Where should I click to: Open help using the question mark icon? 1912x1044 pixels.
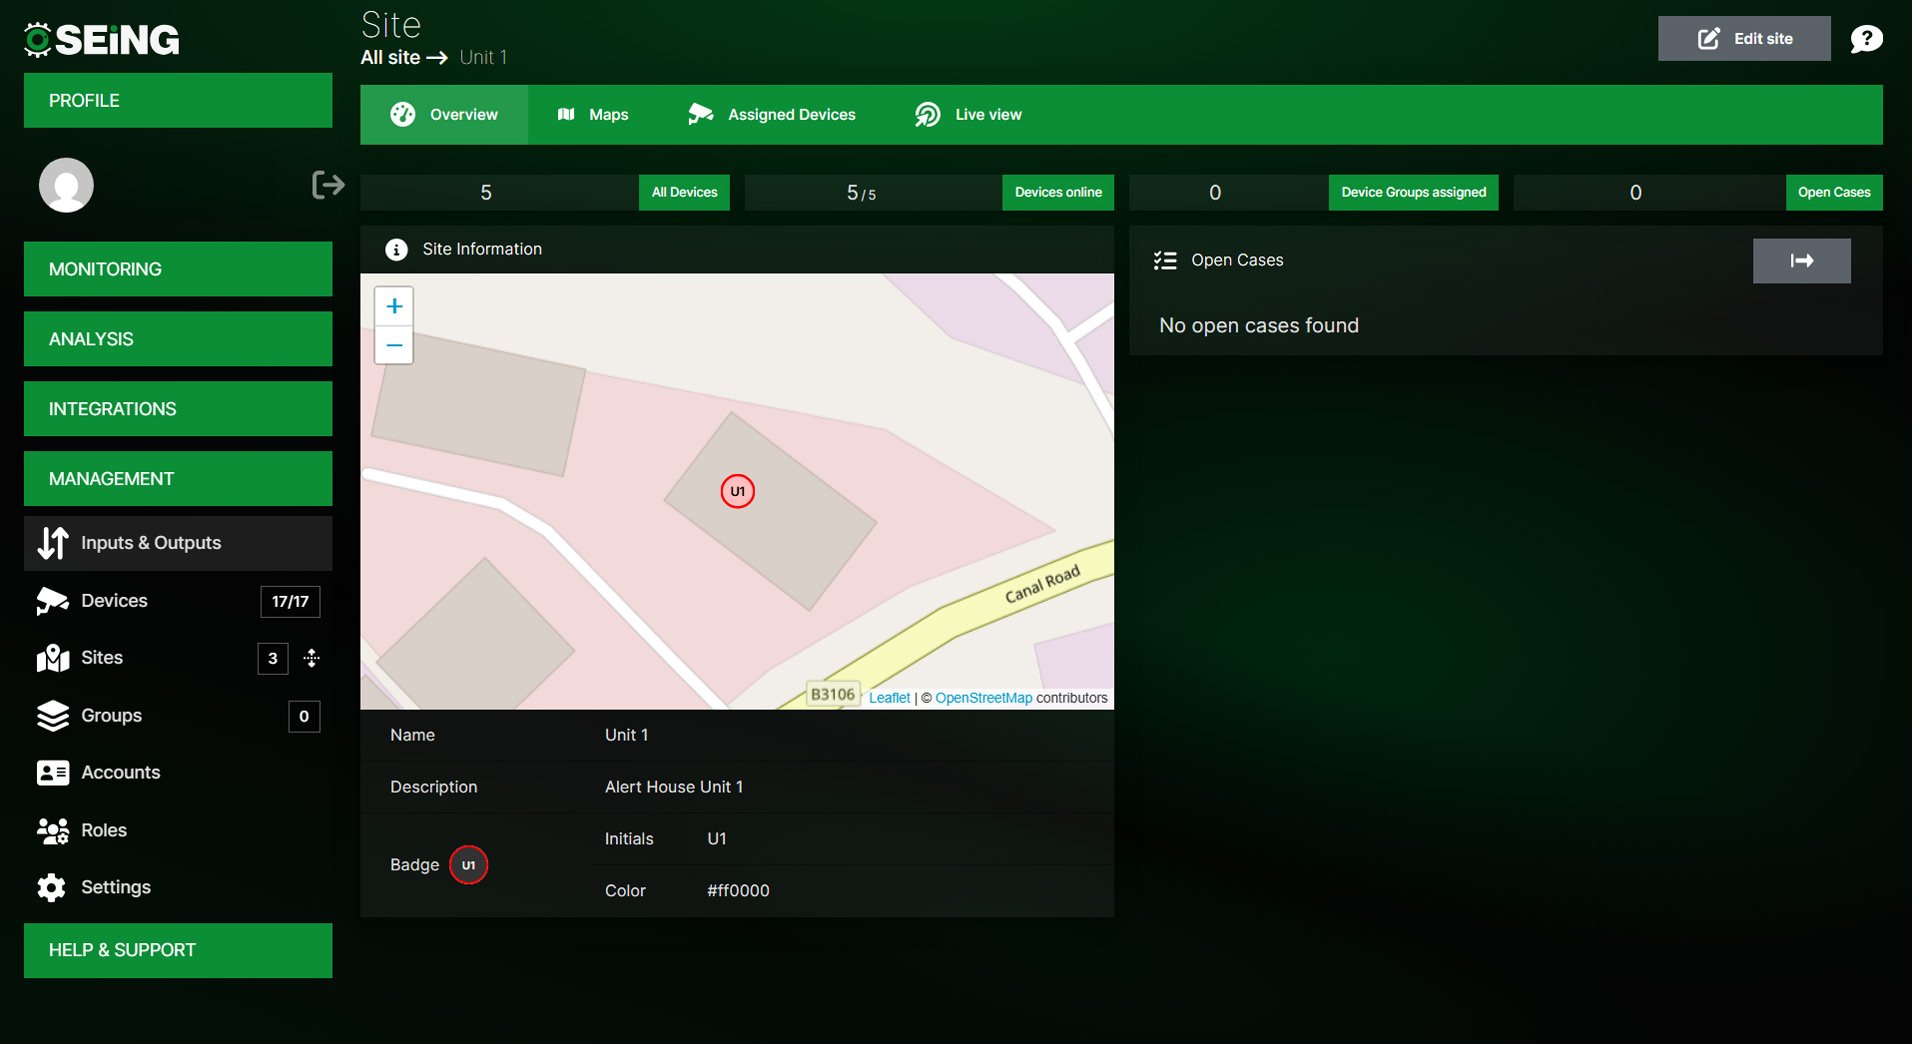pos(1868,38)
